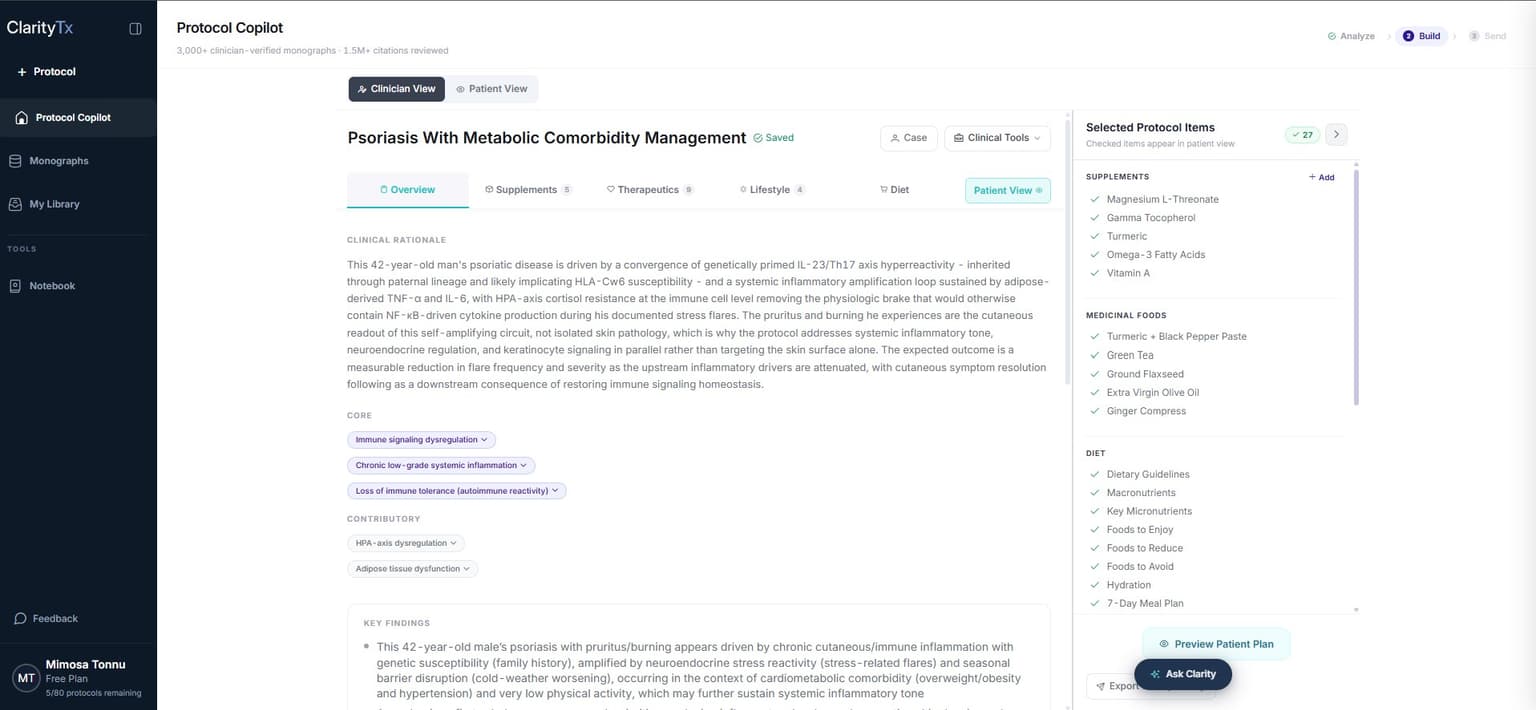Switch to Patient View toggle
Image resolution: width=1536 pixels, height=710 pixels.
click(x=491, y=89)
